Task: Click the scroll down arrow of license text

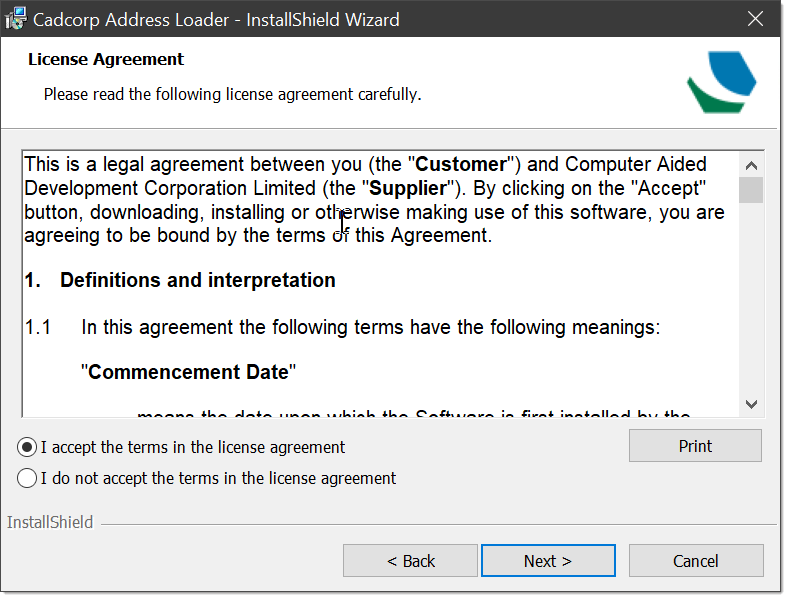Action: [751, 404]
